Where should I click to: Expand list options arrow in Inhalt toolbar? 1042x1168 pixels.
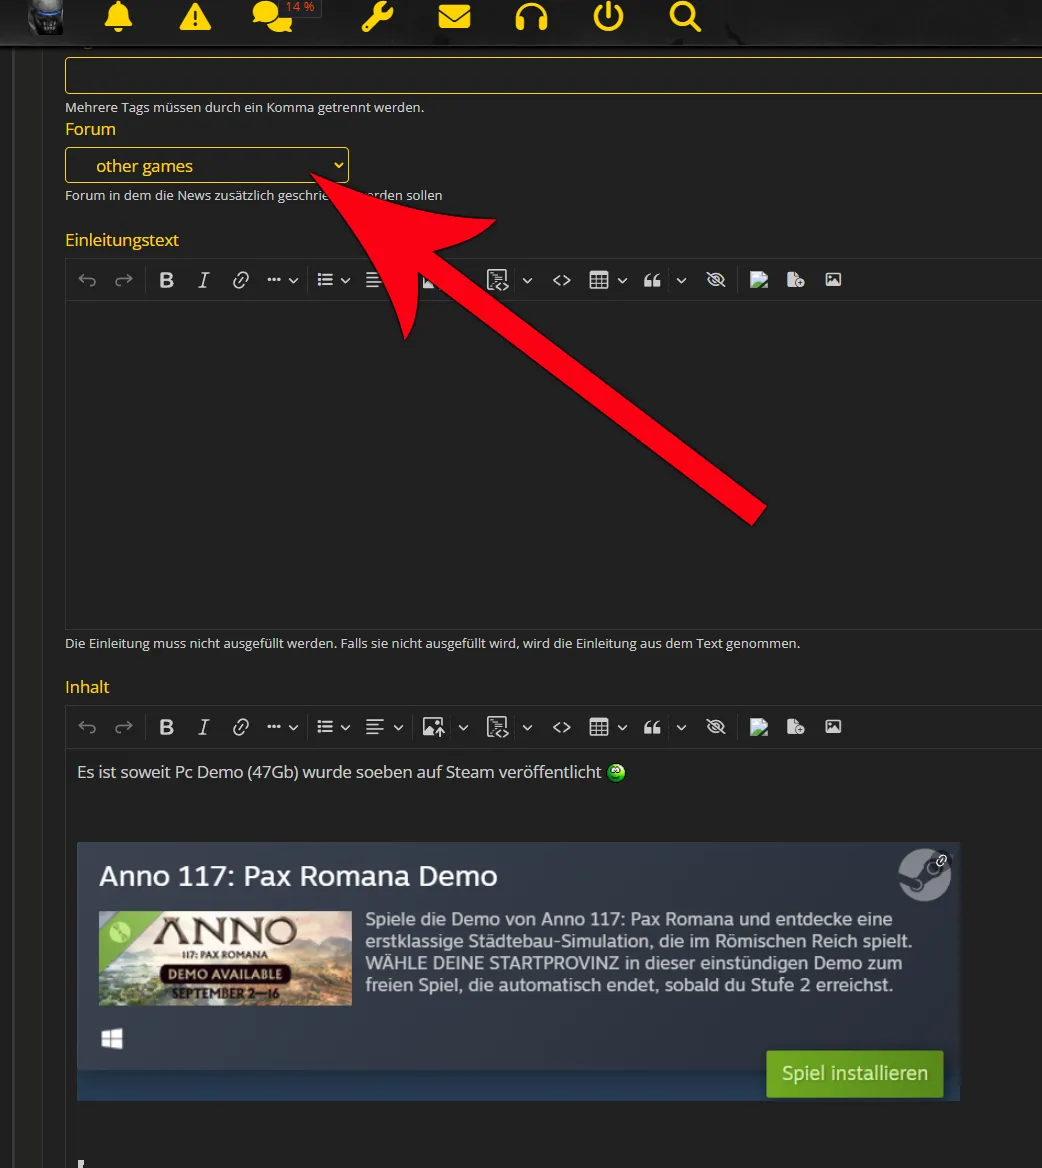coord(345,728)
